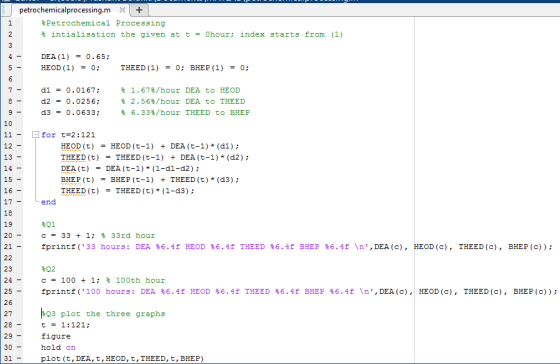Place cursor in 'DEA(1) = 0.65;'
This screenshot has height=364, width=560.
(75, 56)
